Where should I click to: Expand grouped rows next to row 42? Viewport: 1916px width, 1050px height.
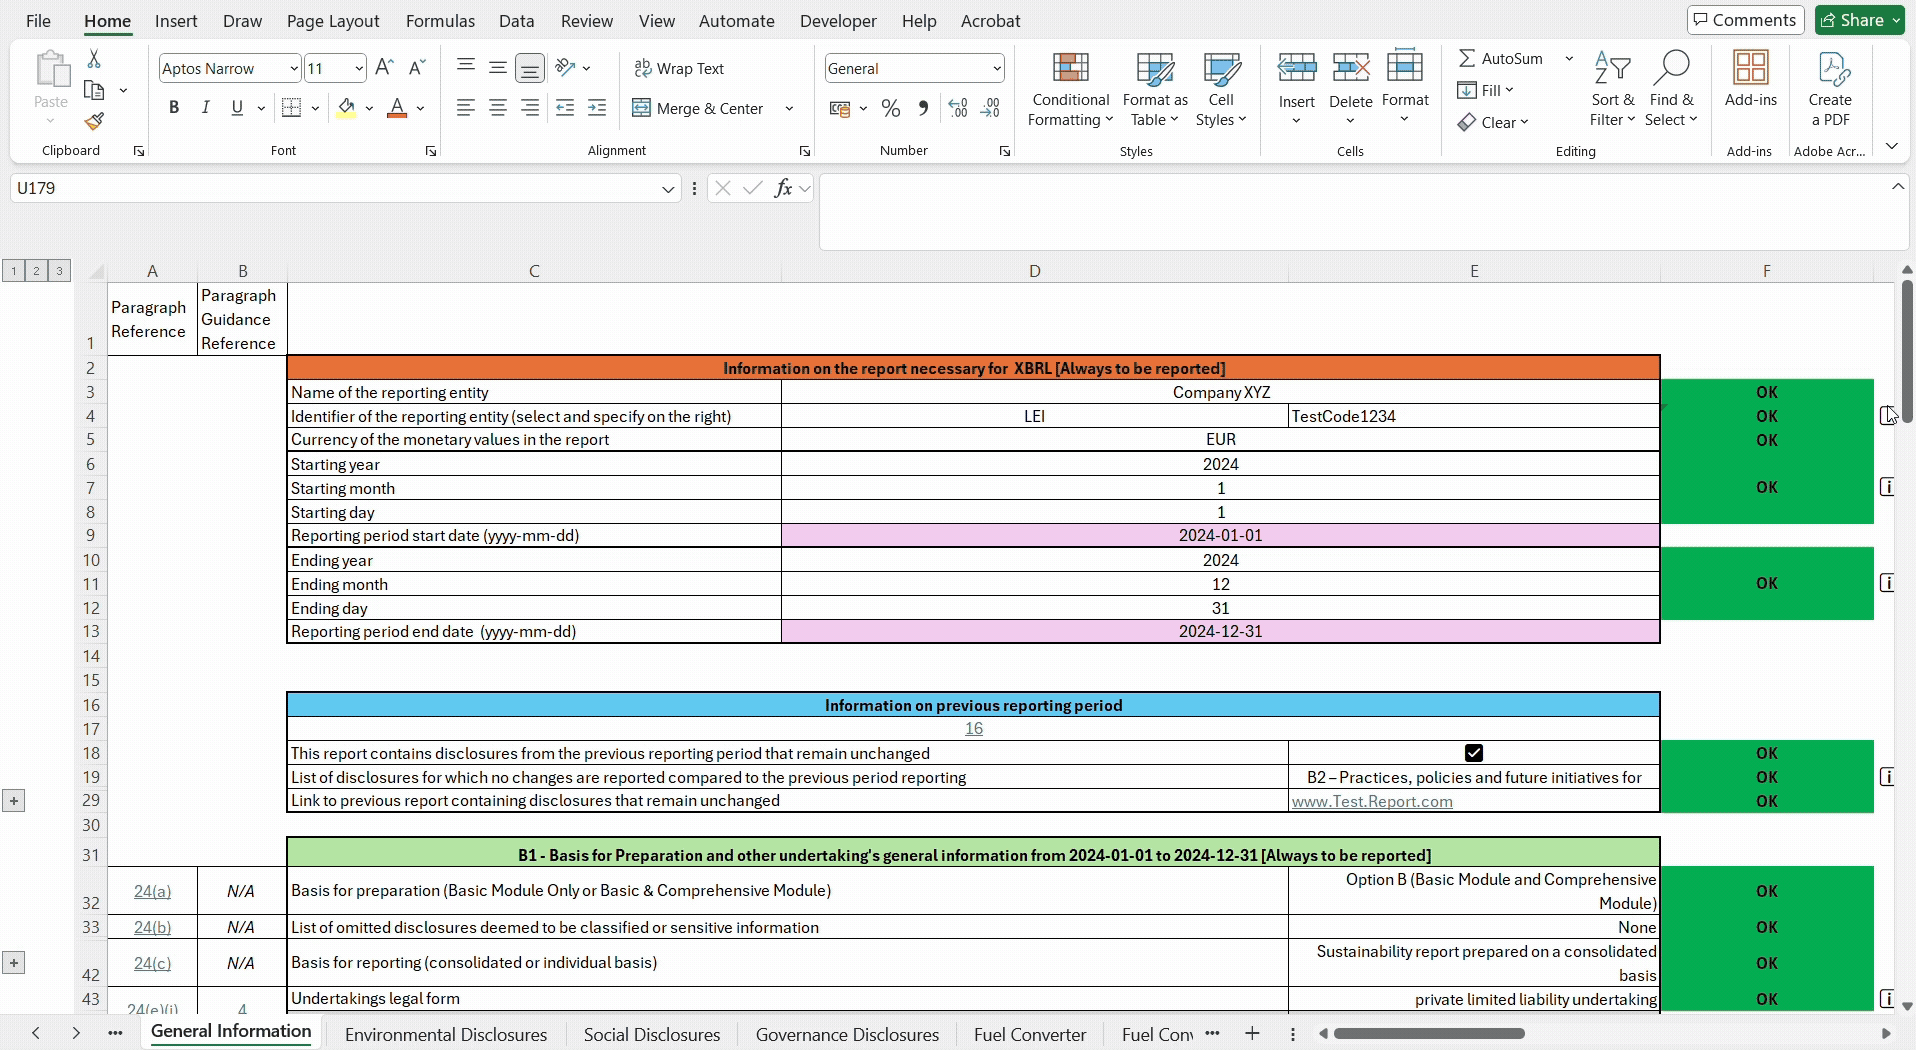point(14,963)
